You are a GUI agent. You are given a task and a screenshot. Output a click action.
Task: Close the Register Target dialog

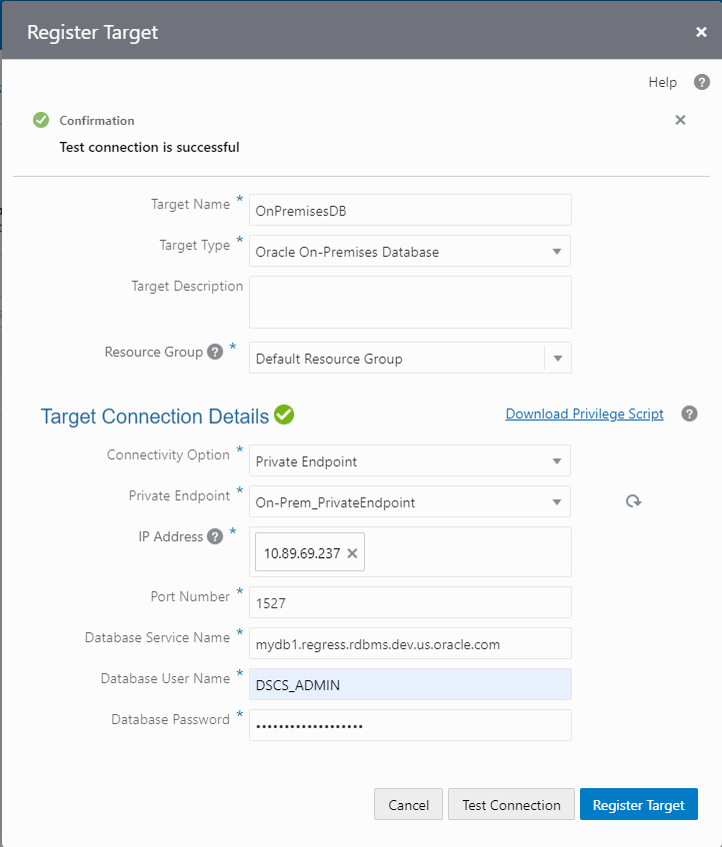701,32
